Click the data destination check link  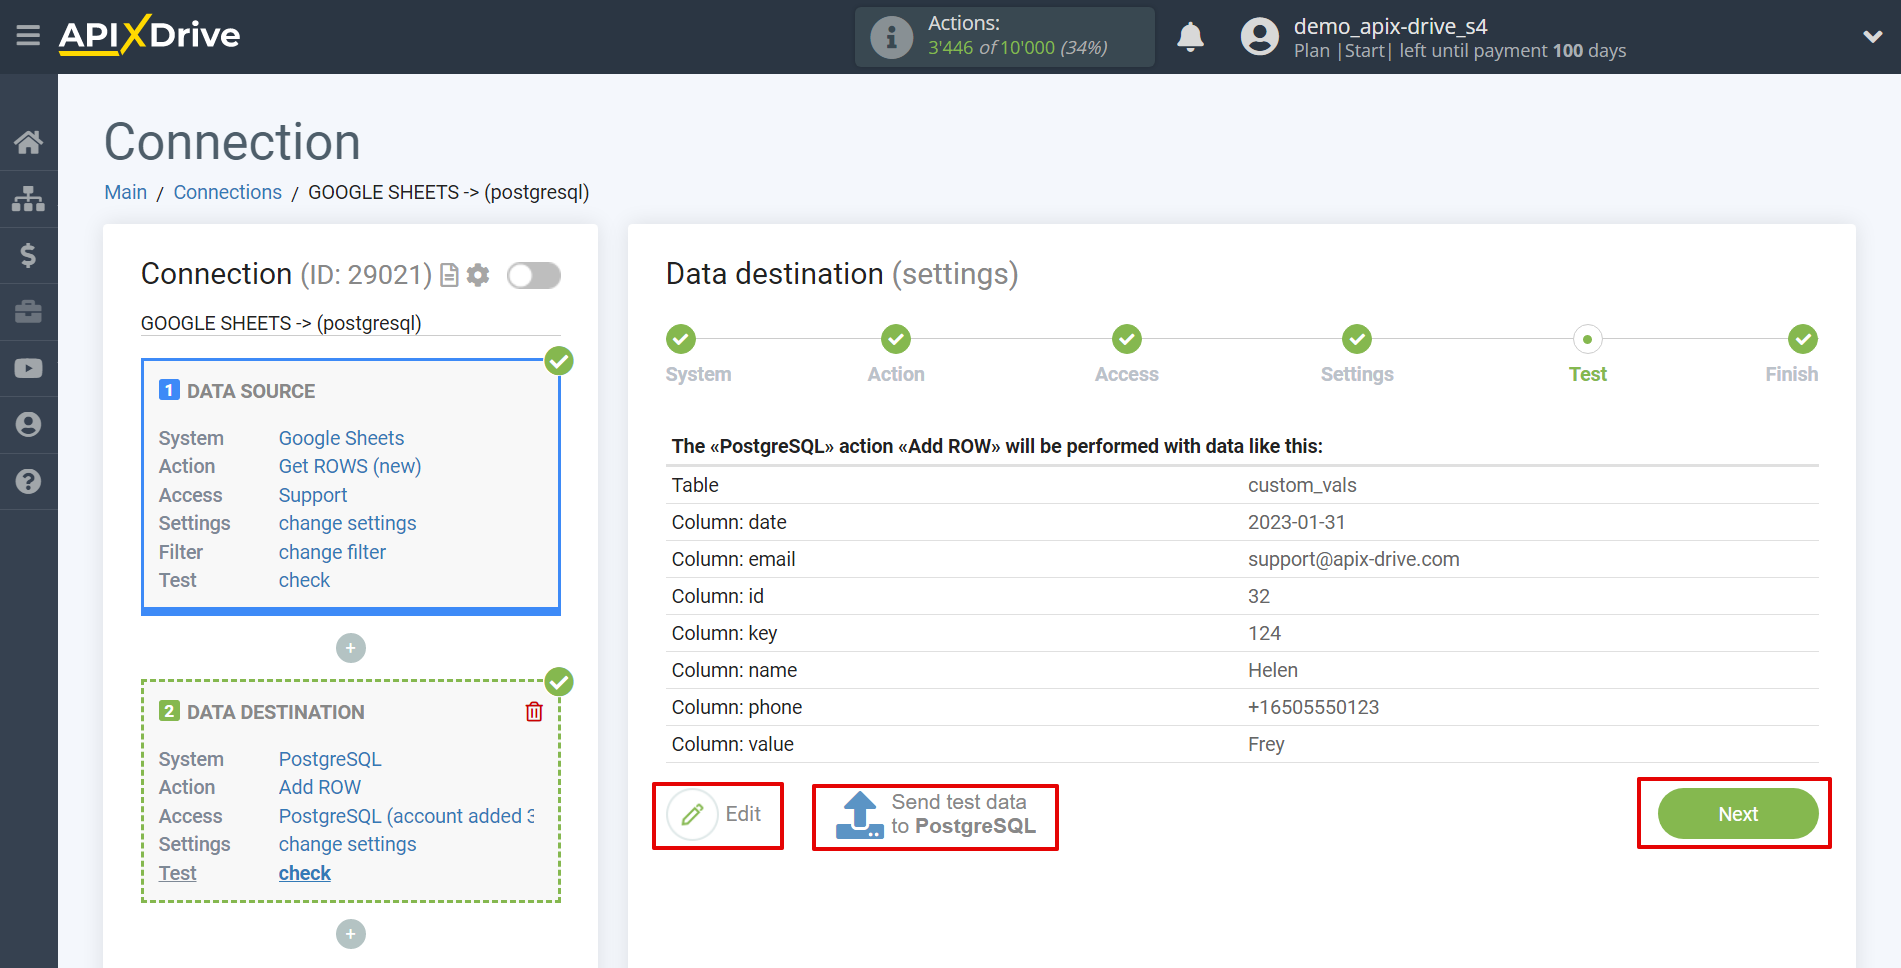(x=305, y=873)
